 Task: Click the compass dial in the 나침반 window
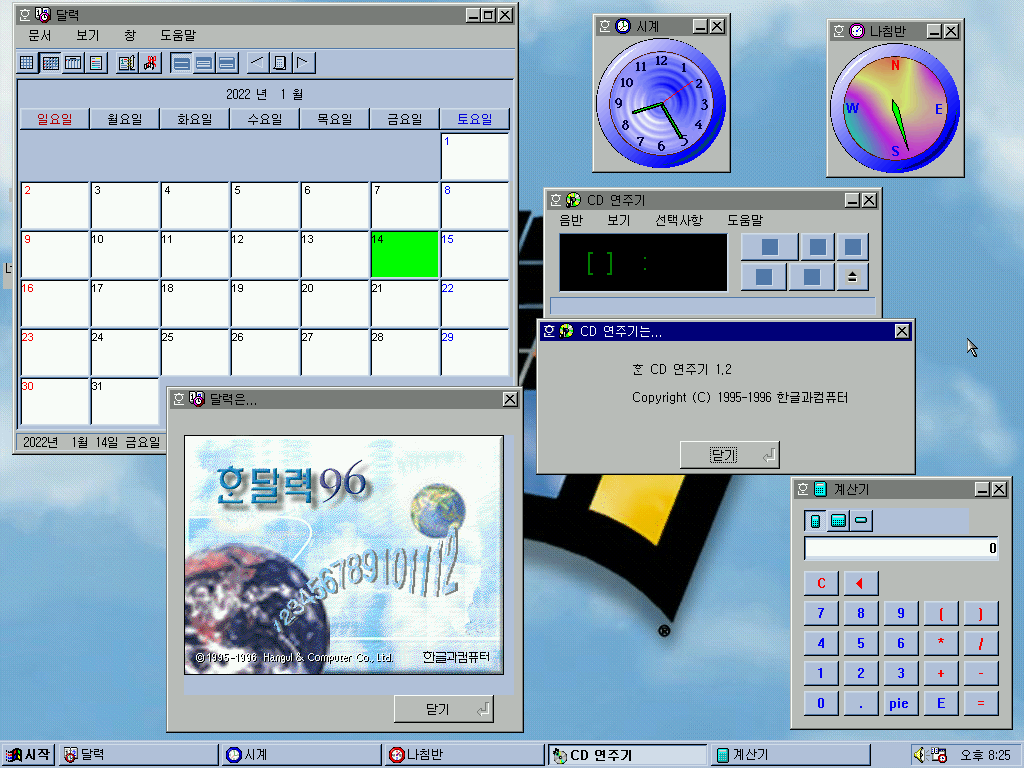[x=895, y=108]
